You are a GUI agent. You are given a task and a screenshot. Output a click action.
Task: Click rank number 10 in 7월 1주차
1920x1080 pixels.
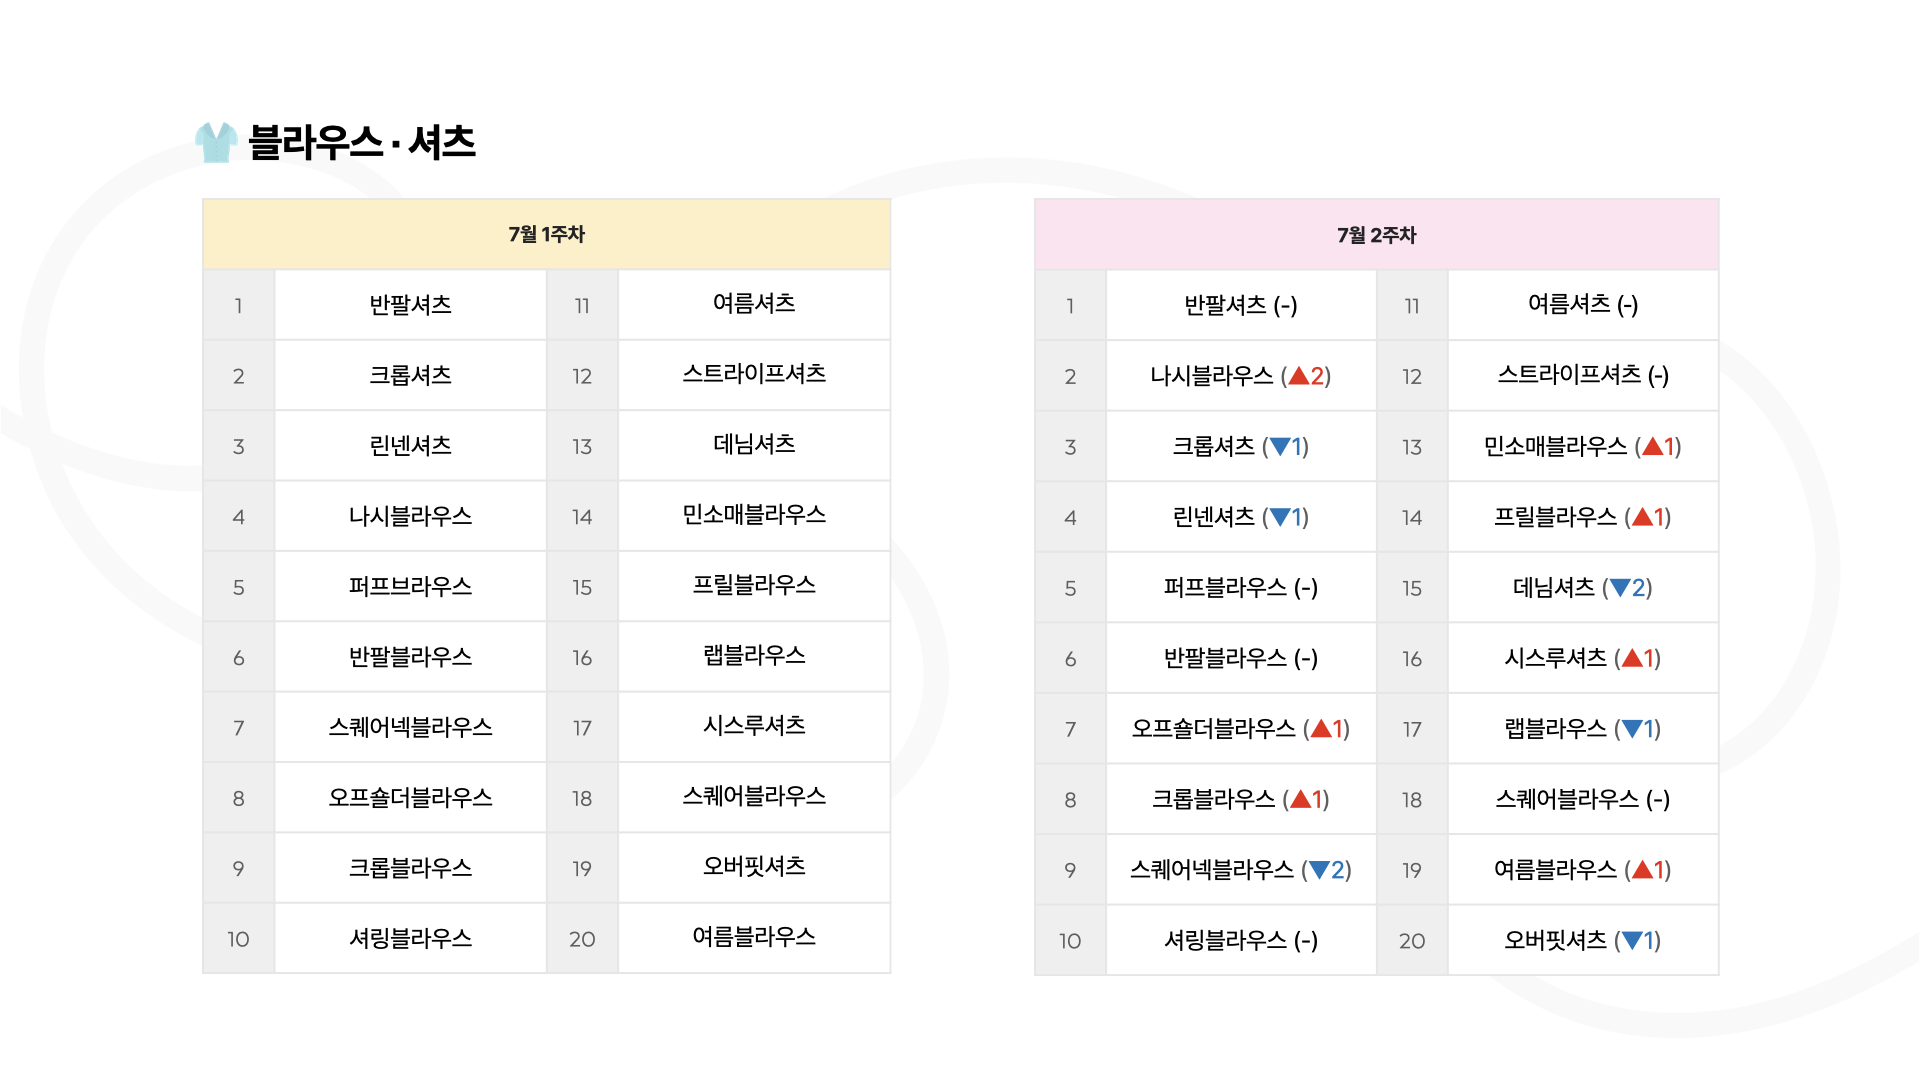[238, 939]
